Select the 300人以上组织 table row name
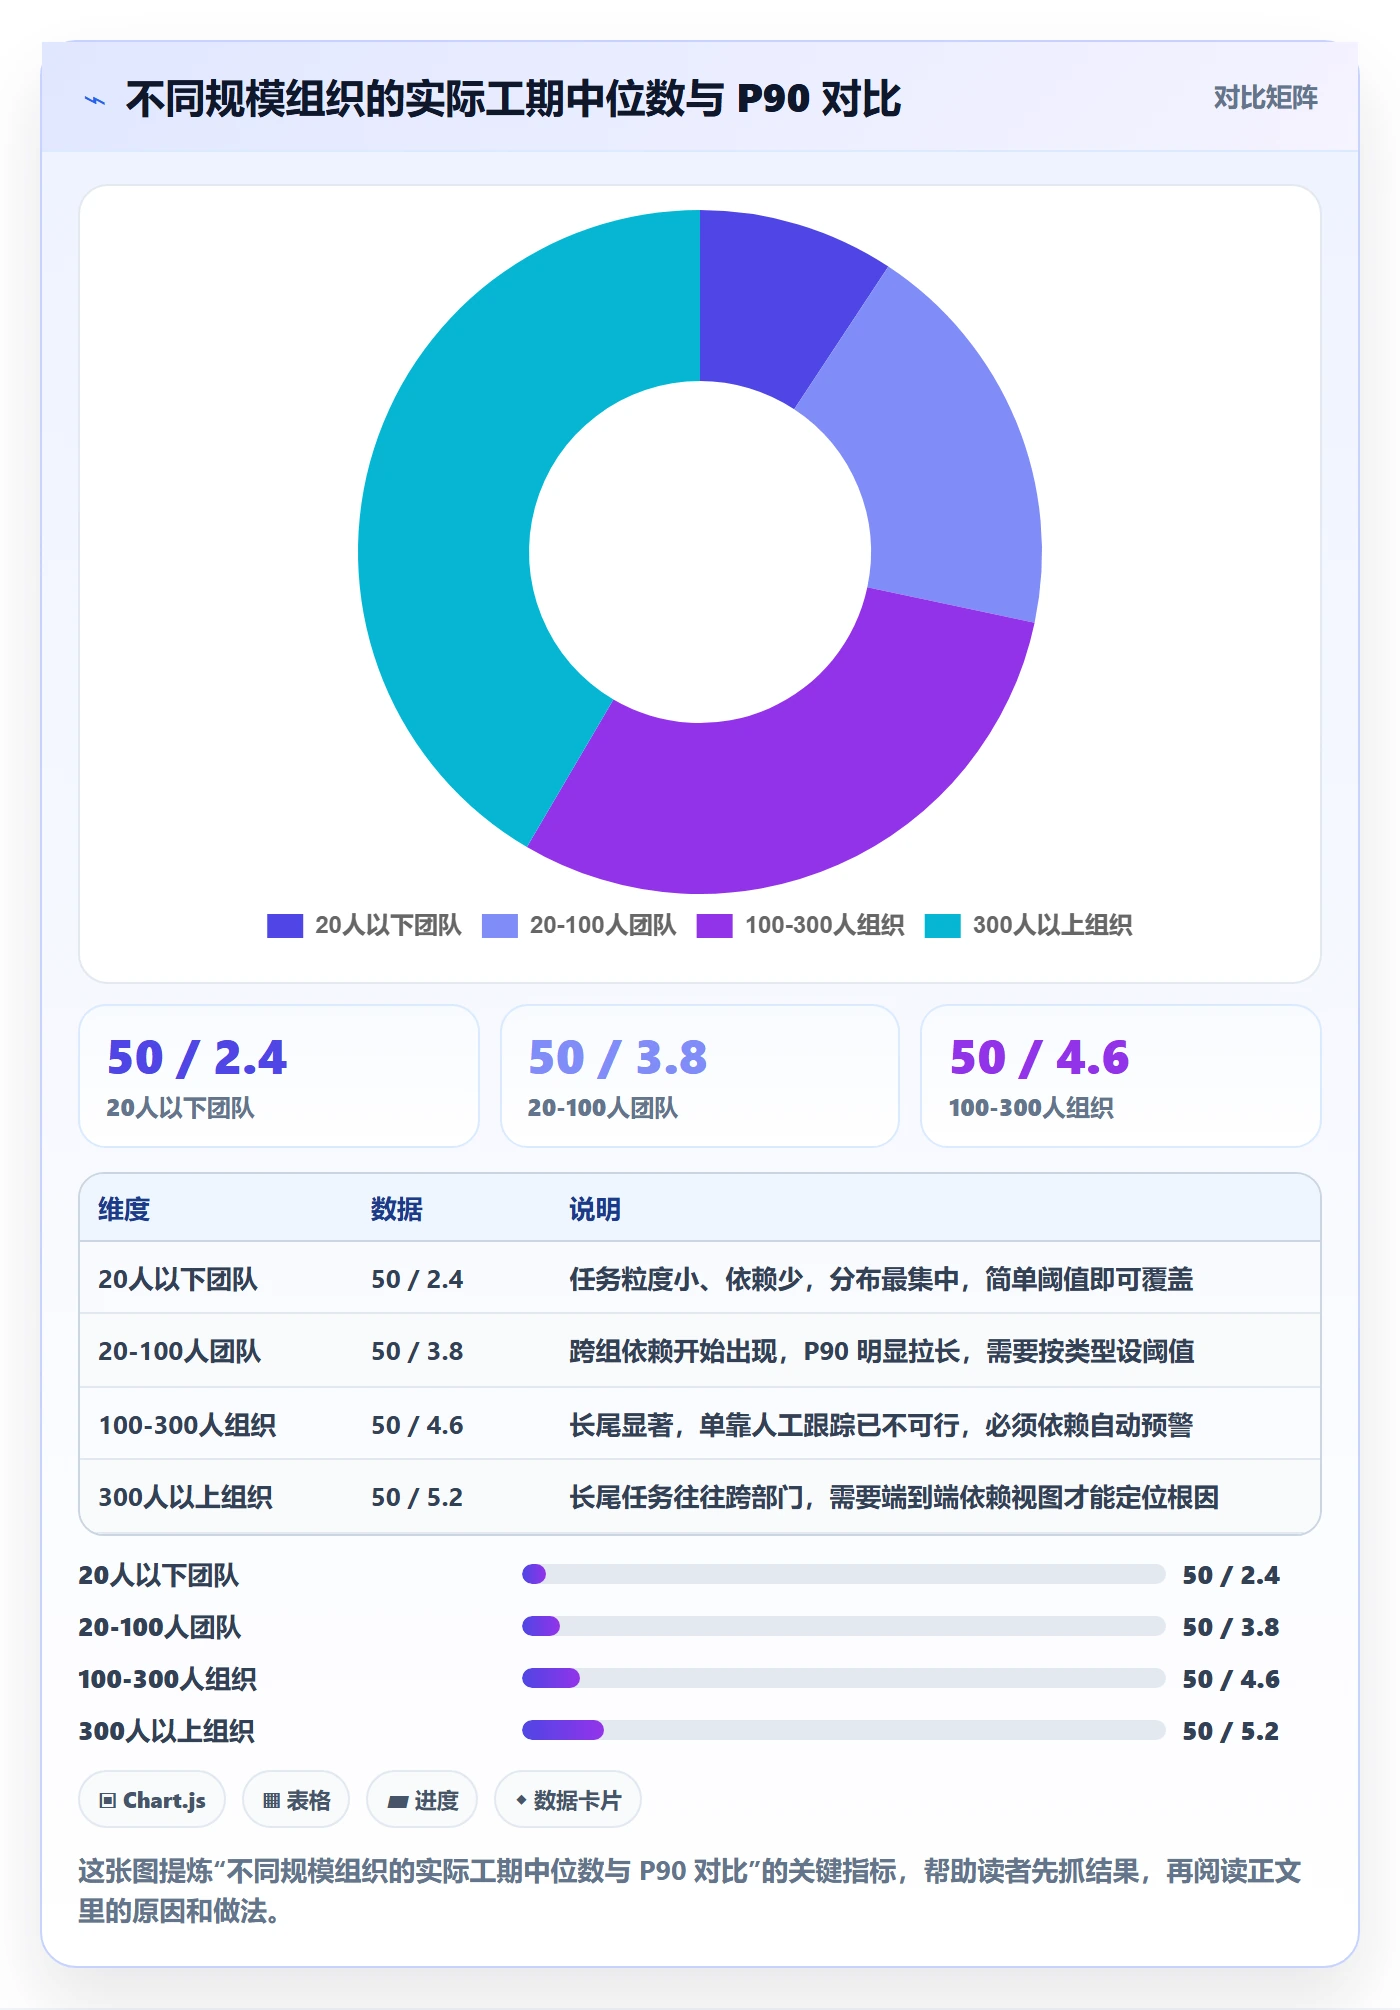This screenshot has height=2010, width=1400. (185, 1497)
